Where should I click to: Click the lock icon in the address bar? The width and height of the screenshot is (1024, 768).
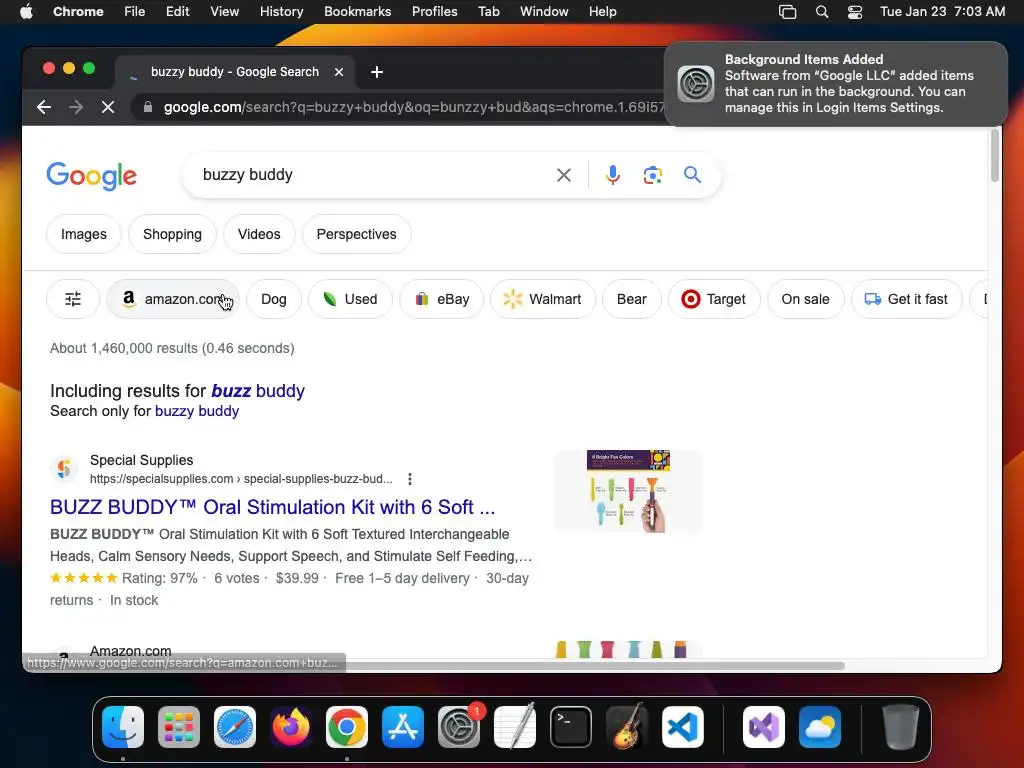[148, 107]
